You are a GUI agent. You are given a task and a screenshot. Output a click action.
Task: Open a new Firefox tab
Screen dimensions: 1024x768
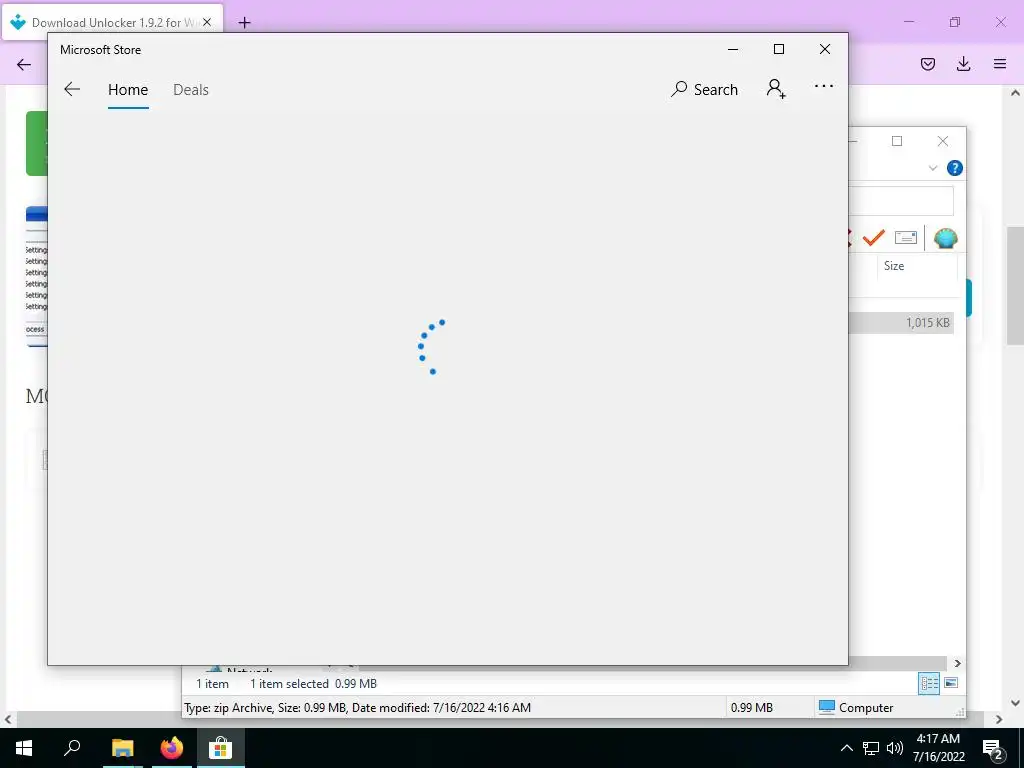coord(244,23)
